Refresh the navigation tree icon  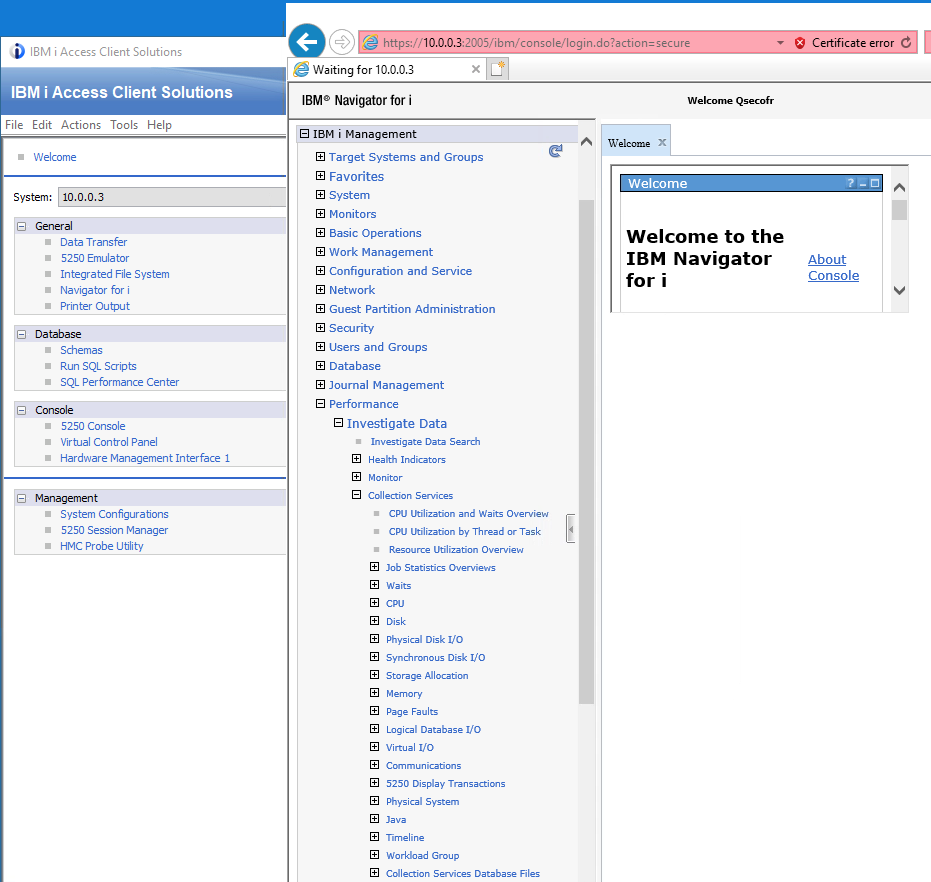click(555, 151)
